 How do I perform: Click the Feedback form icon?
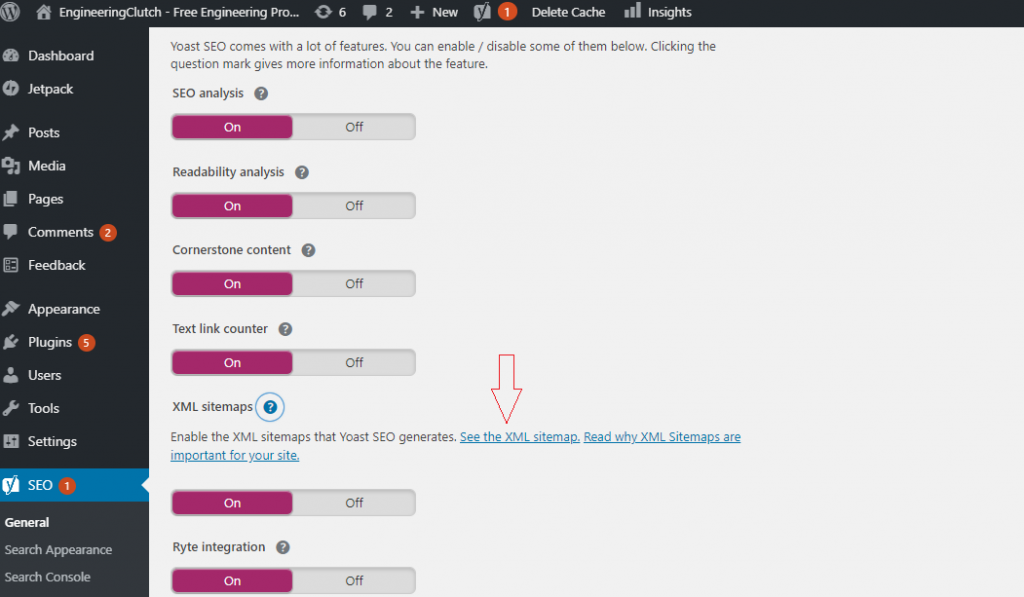(x=10, y=265)
